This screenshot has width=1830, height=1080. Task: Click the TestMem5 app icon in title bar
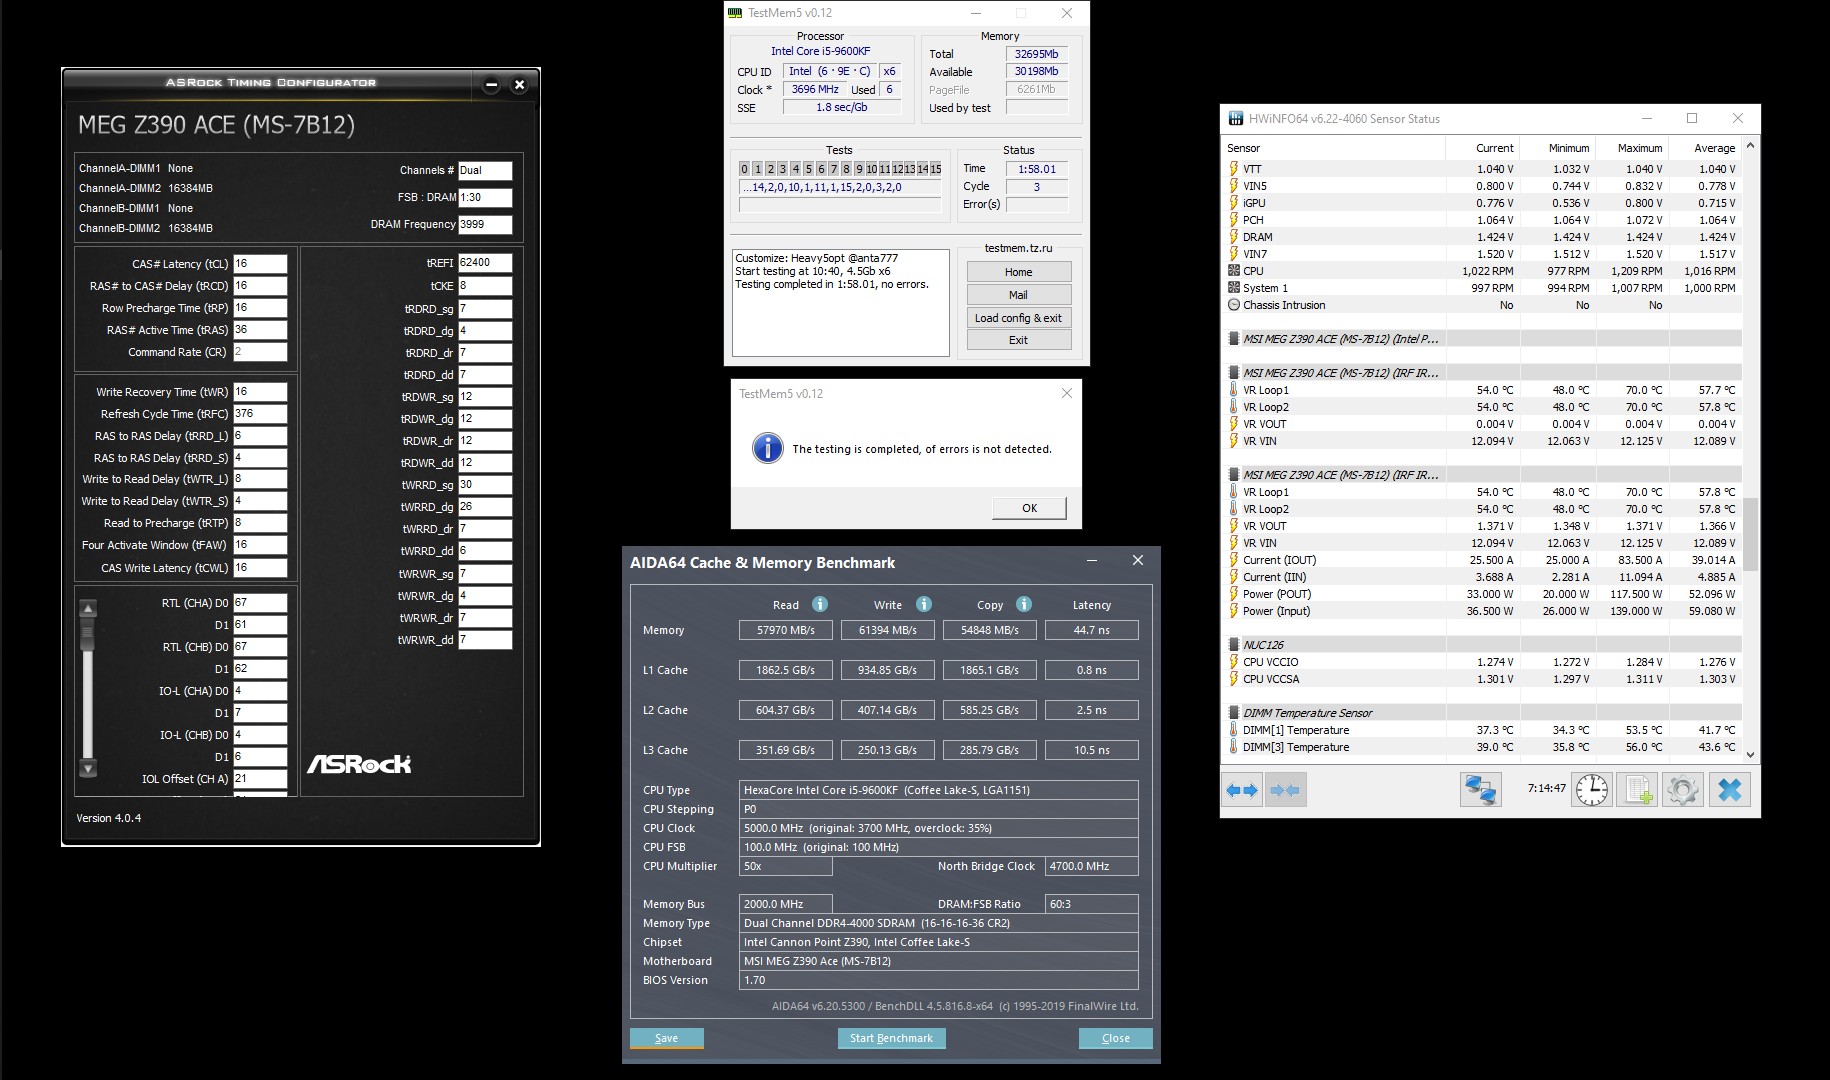[735, 13]
